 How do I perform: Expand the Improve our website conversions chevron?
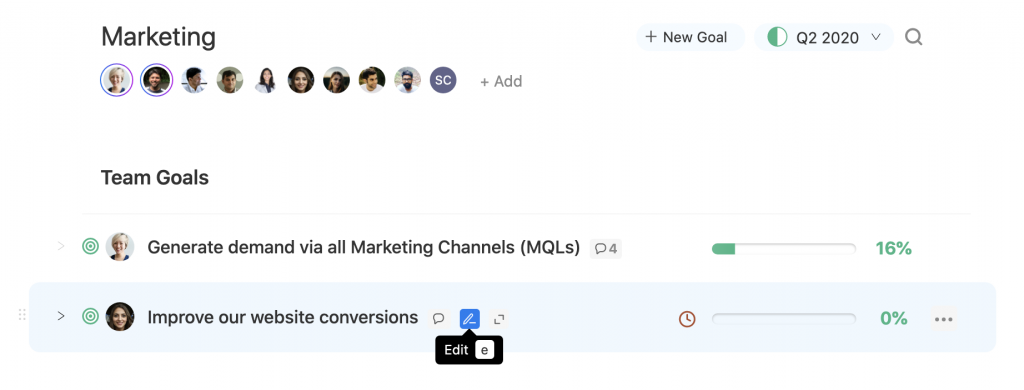(x=61, y=316)
